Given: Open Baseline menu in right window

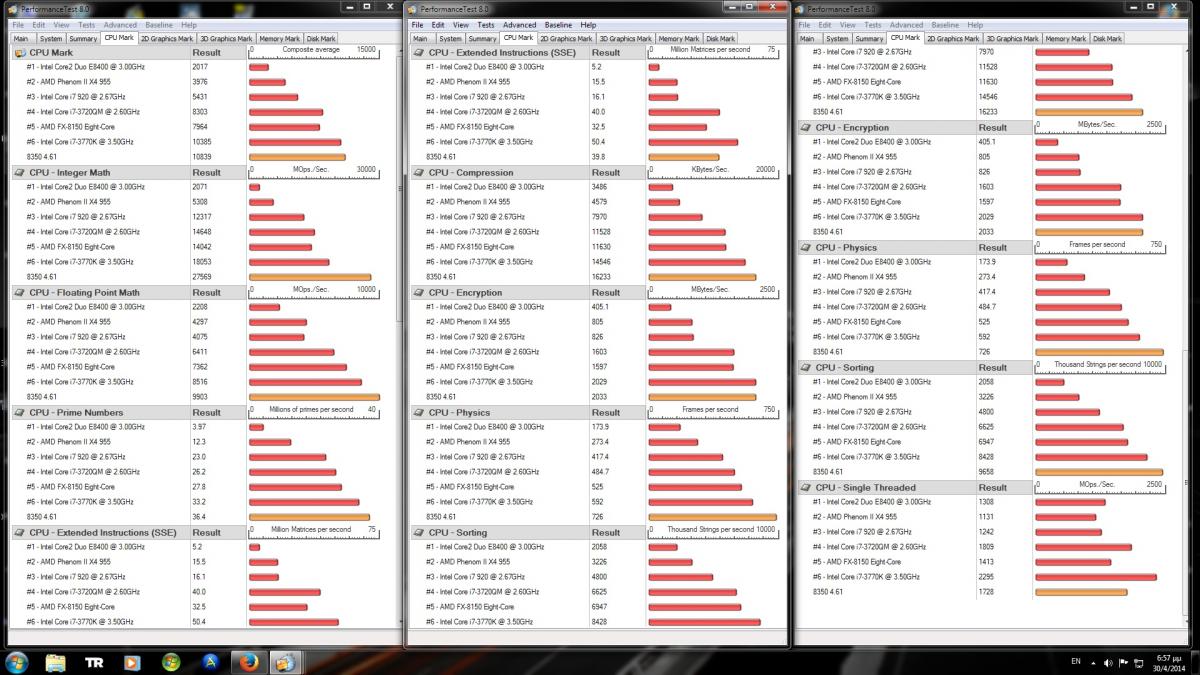Looking at the screenshot, I should click(x=945, y=24).
